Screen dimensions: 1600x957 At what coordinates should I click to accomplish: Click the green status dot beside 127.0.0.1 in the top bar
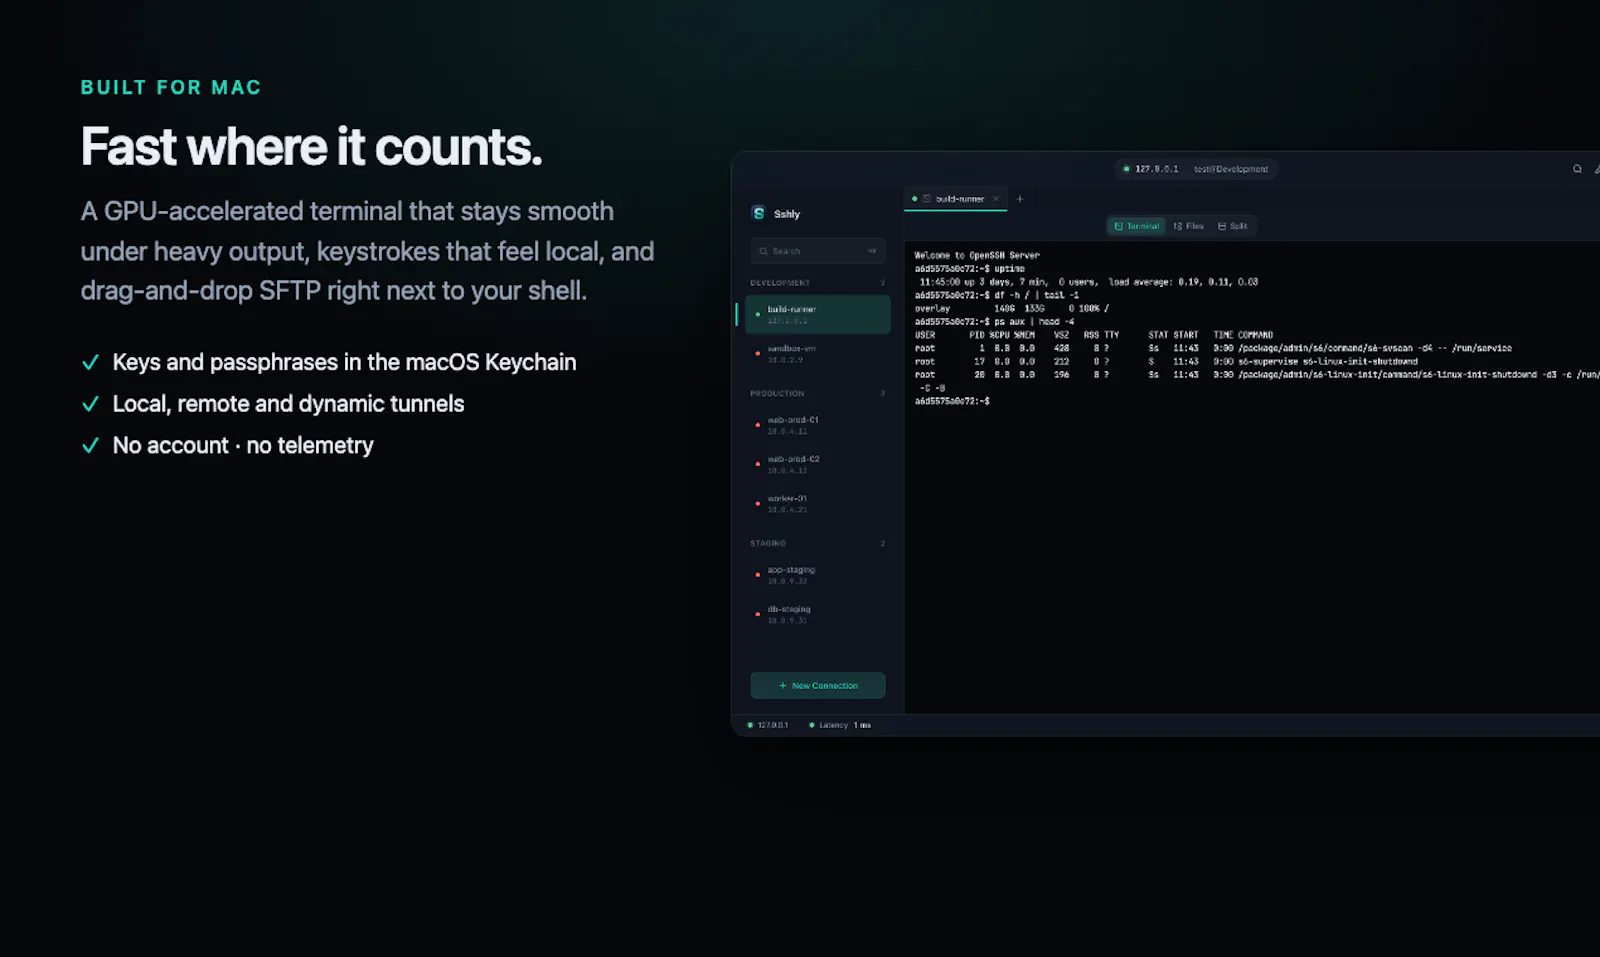[1126, 169]
